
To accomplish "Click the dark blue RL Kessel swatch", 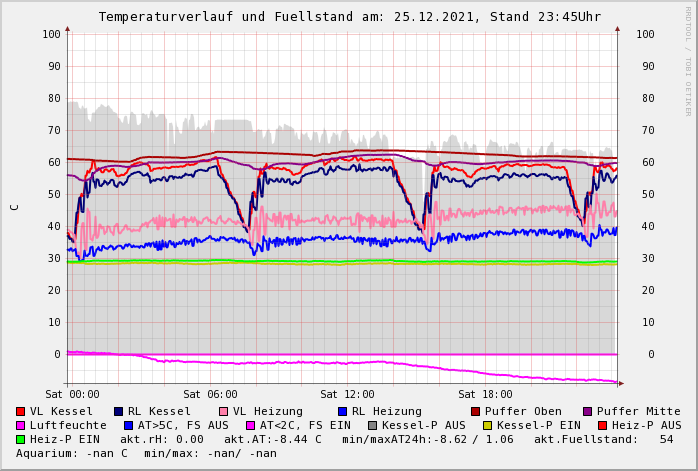I will pyautogui.click(x=118, y=411).
